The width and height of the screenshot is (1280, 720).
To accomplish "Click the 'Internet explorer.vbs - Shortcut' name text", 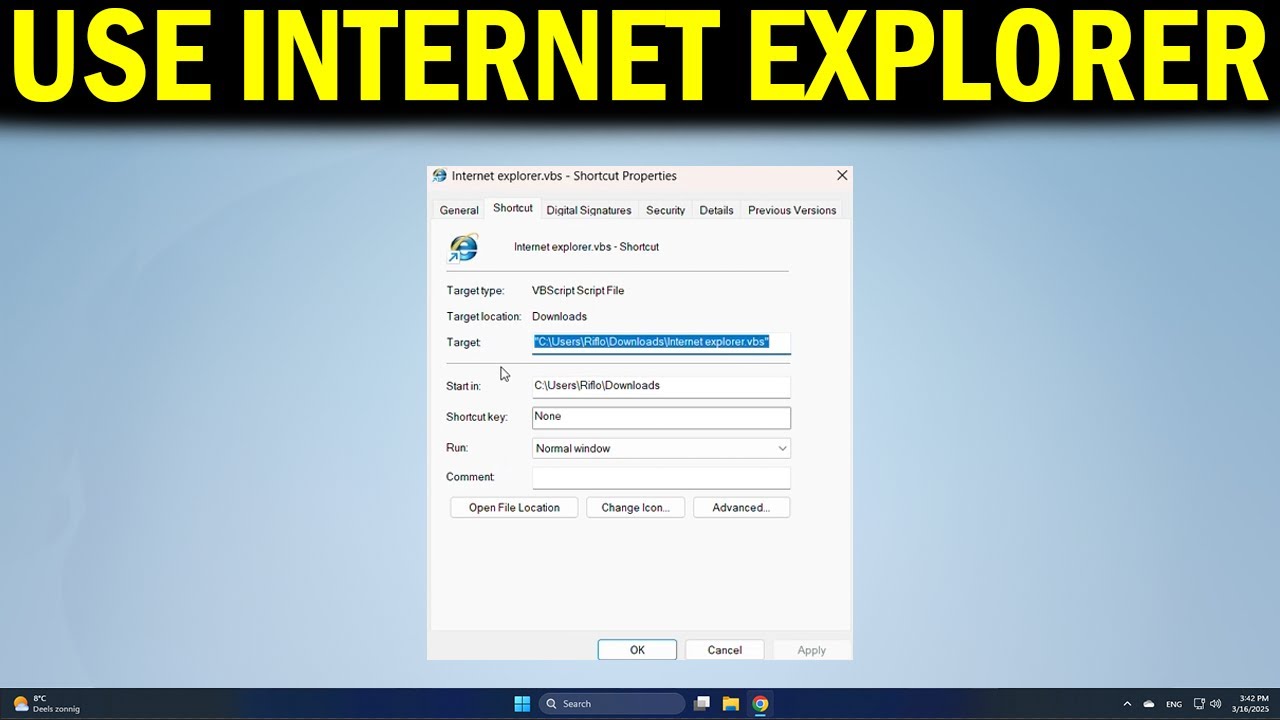I will 586,247.
